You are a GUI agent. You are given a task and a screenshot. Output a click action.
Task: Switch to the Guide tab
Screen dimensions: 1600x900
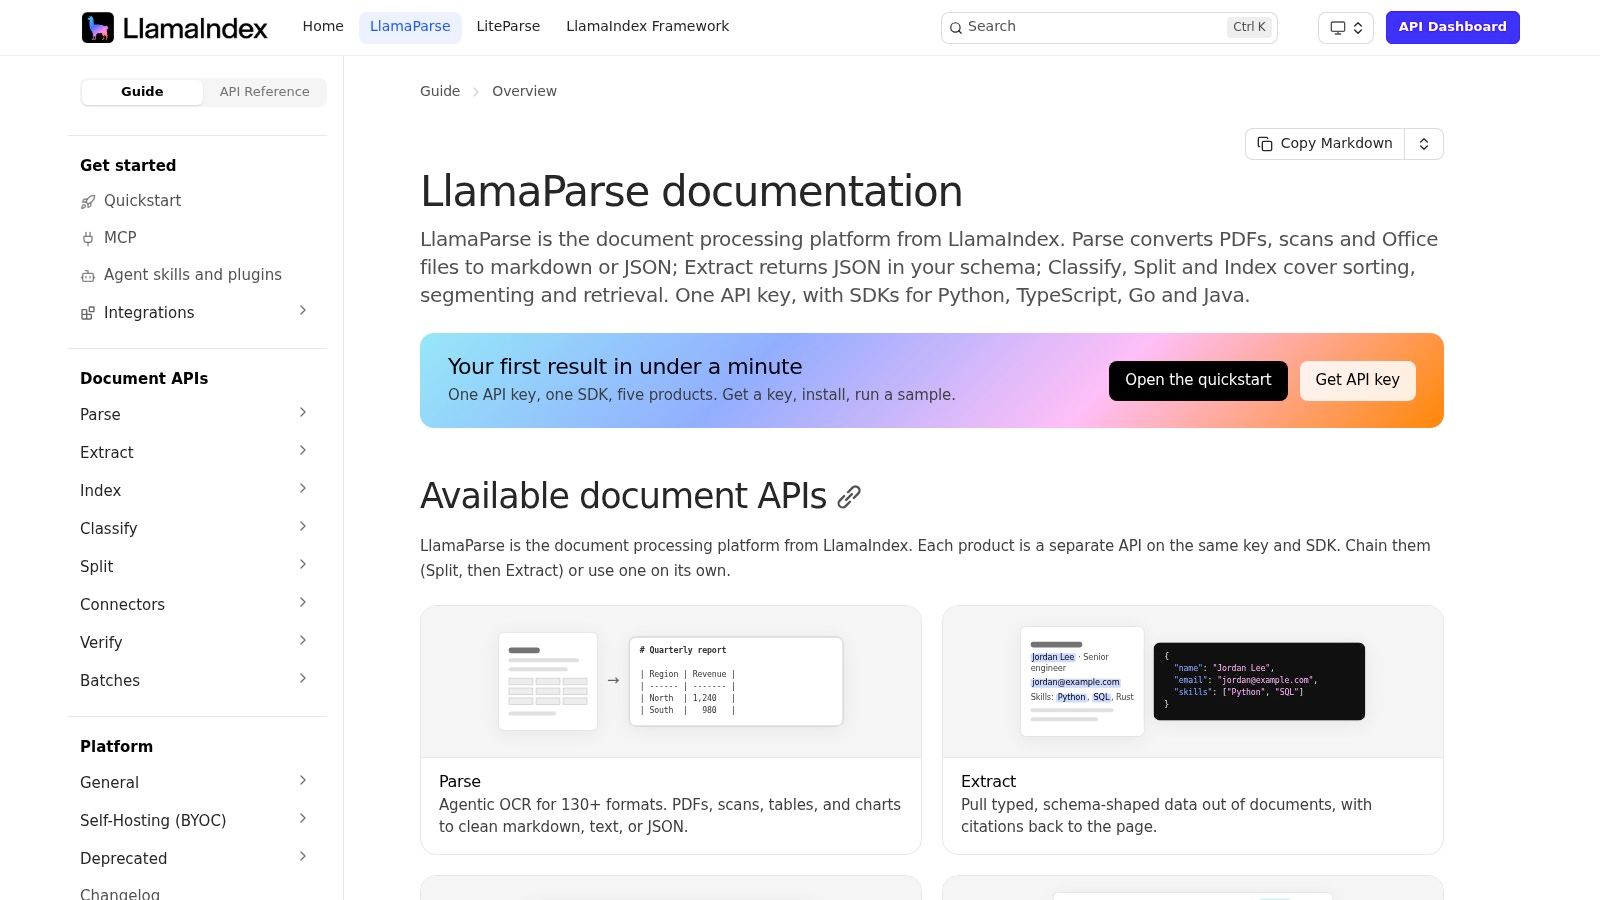click(x=142, y=92)
